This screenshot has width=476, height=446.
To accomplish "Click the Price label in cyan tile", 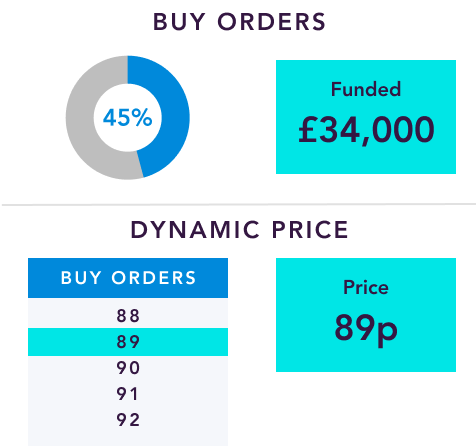I will pos(366,287).
